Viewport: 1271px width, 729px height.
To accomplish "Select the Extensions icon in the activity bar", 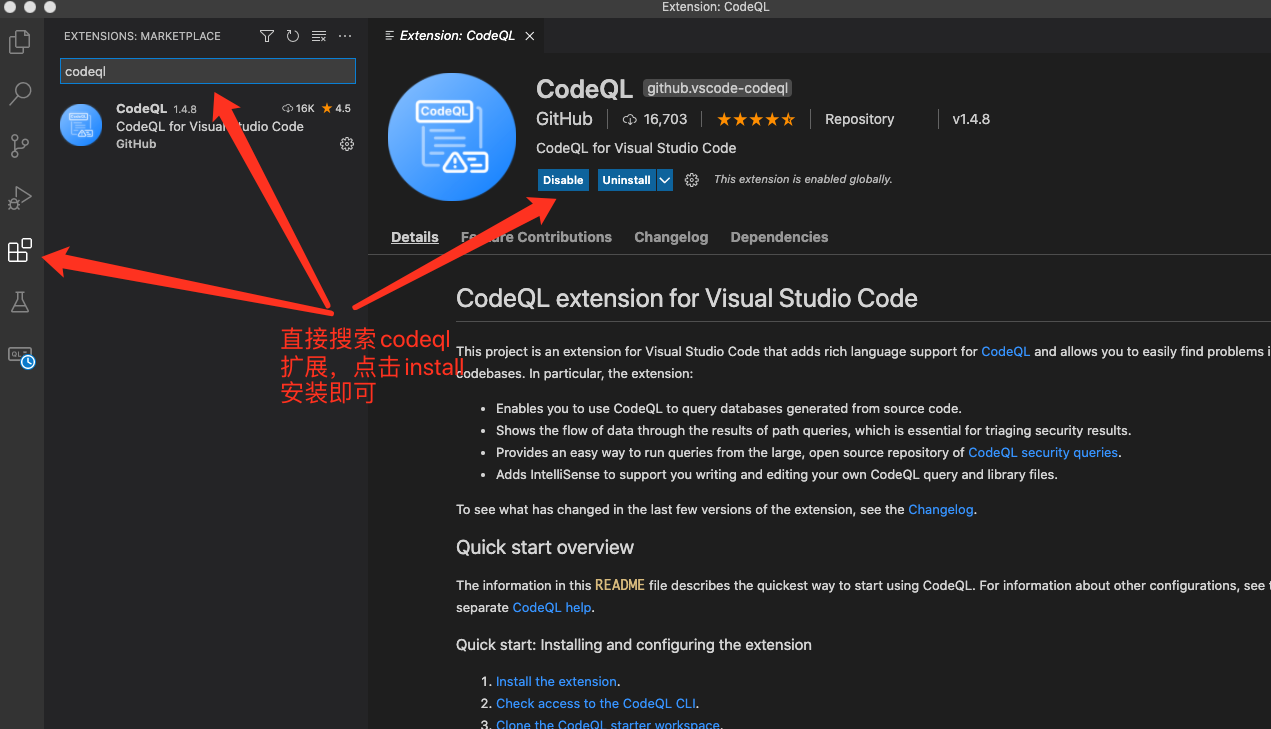I will tap(20, 250).
